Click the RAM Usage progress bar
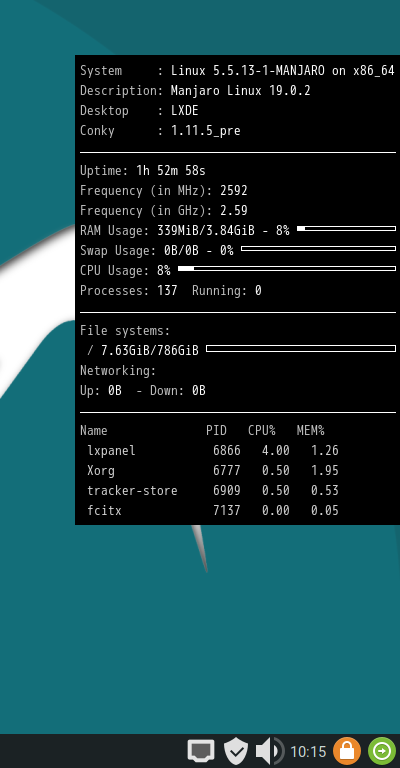Screen dimensions: 400x768 tap(346, 228)
